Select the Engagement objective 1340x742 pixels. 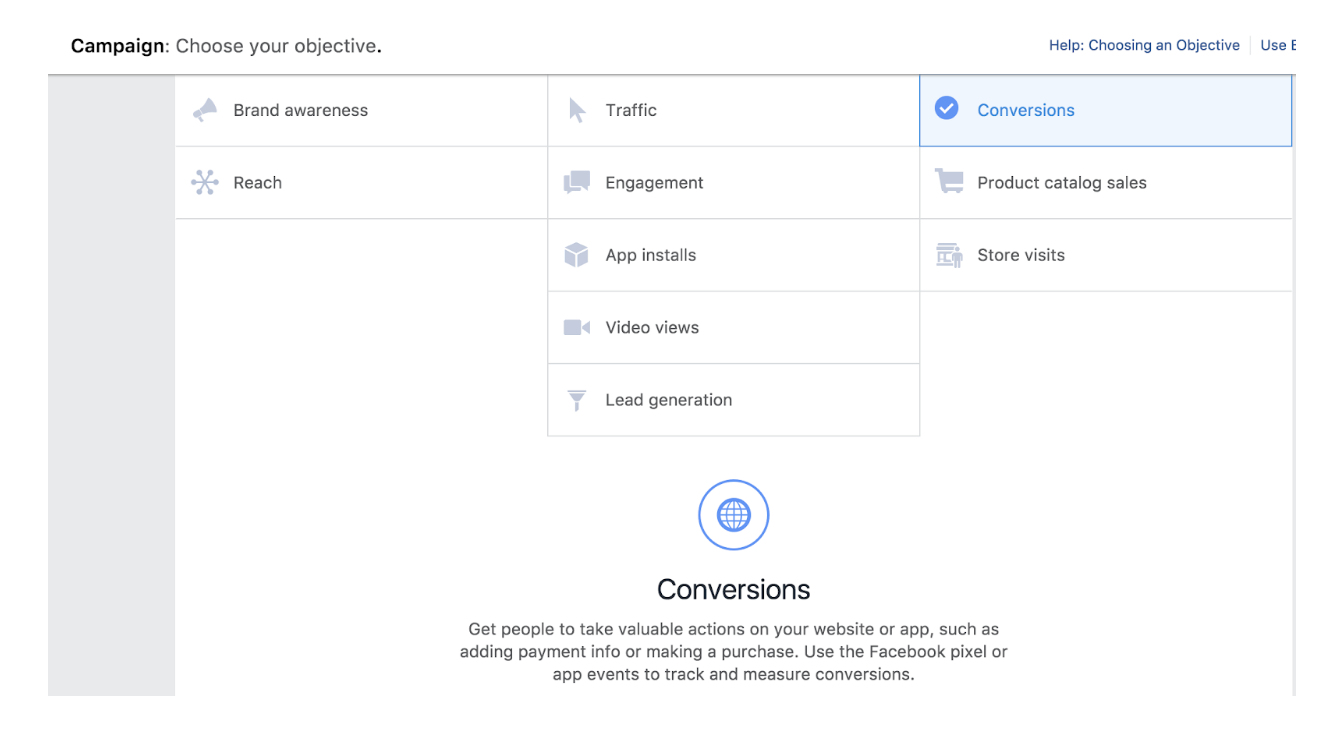pyautogui.click(x=654, y=183)
